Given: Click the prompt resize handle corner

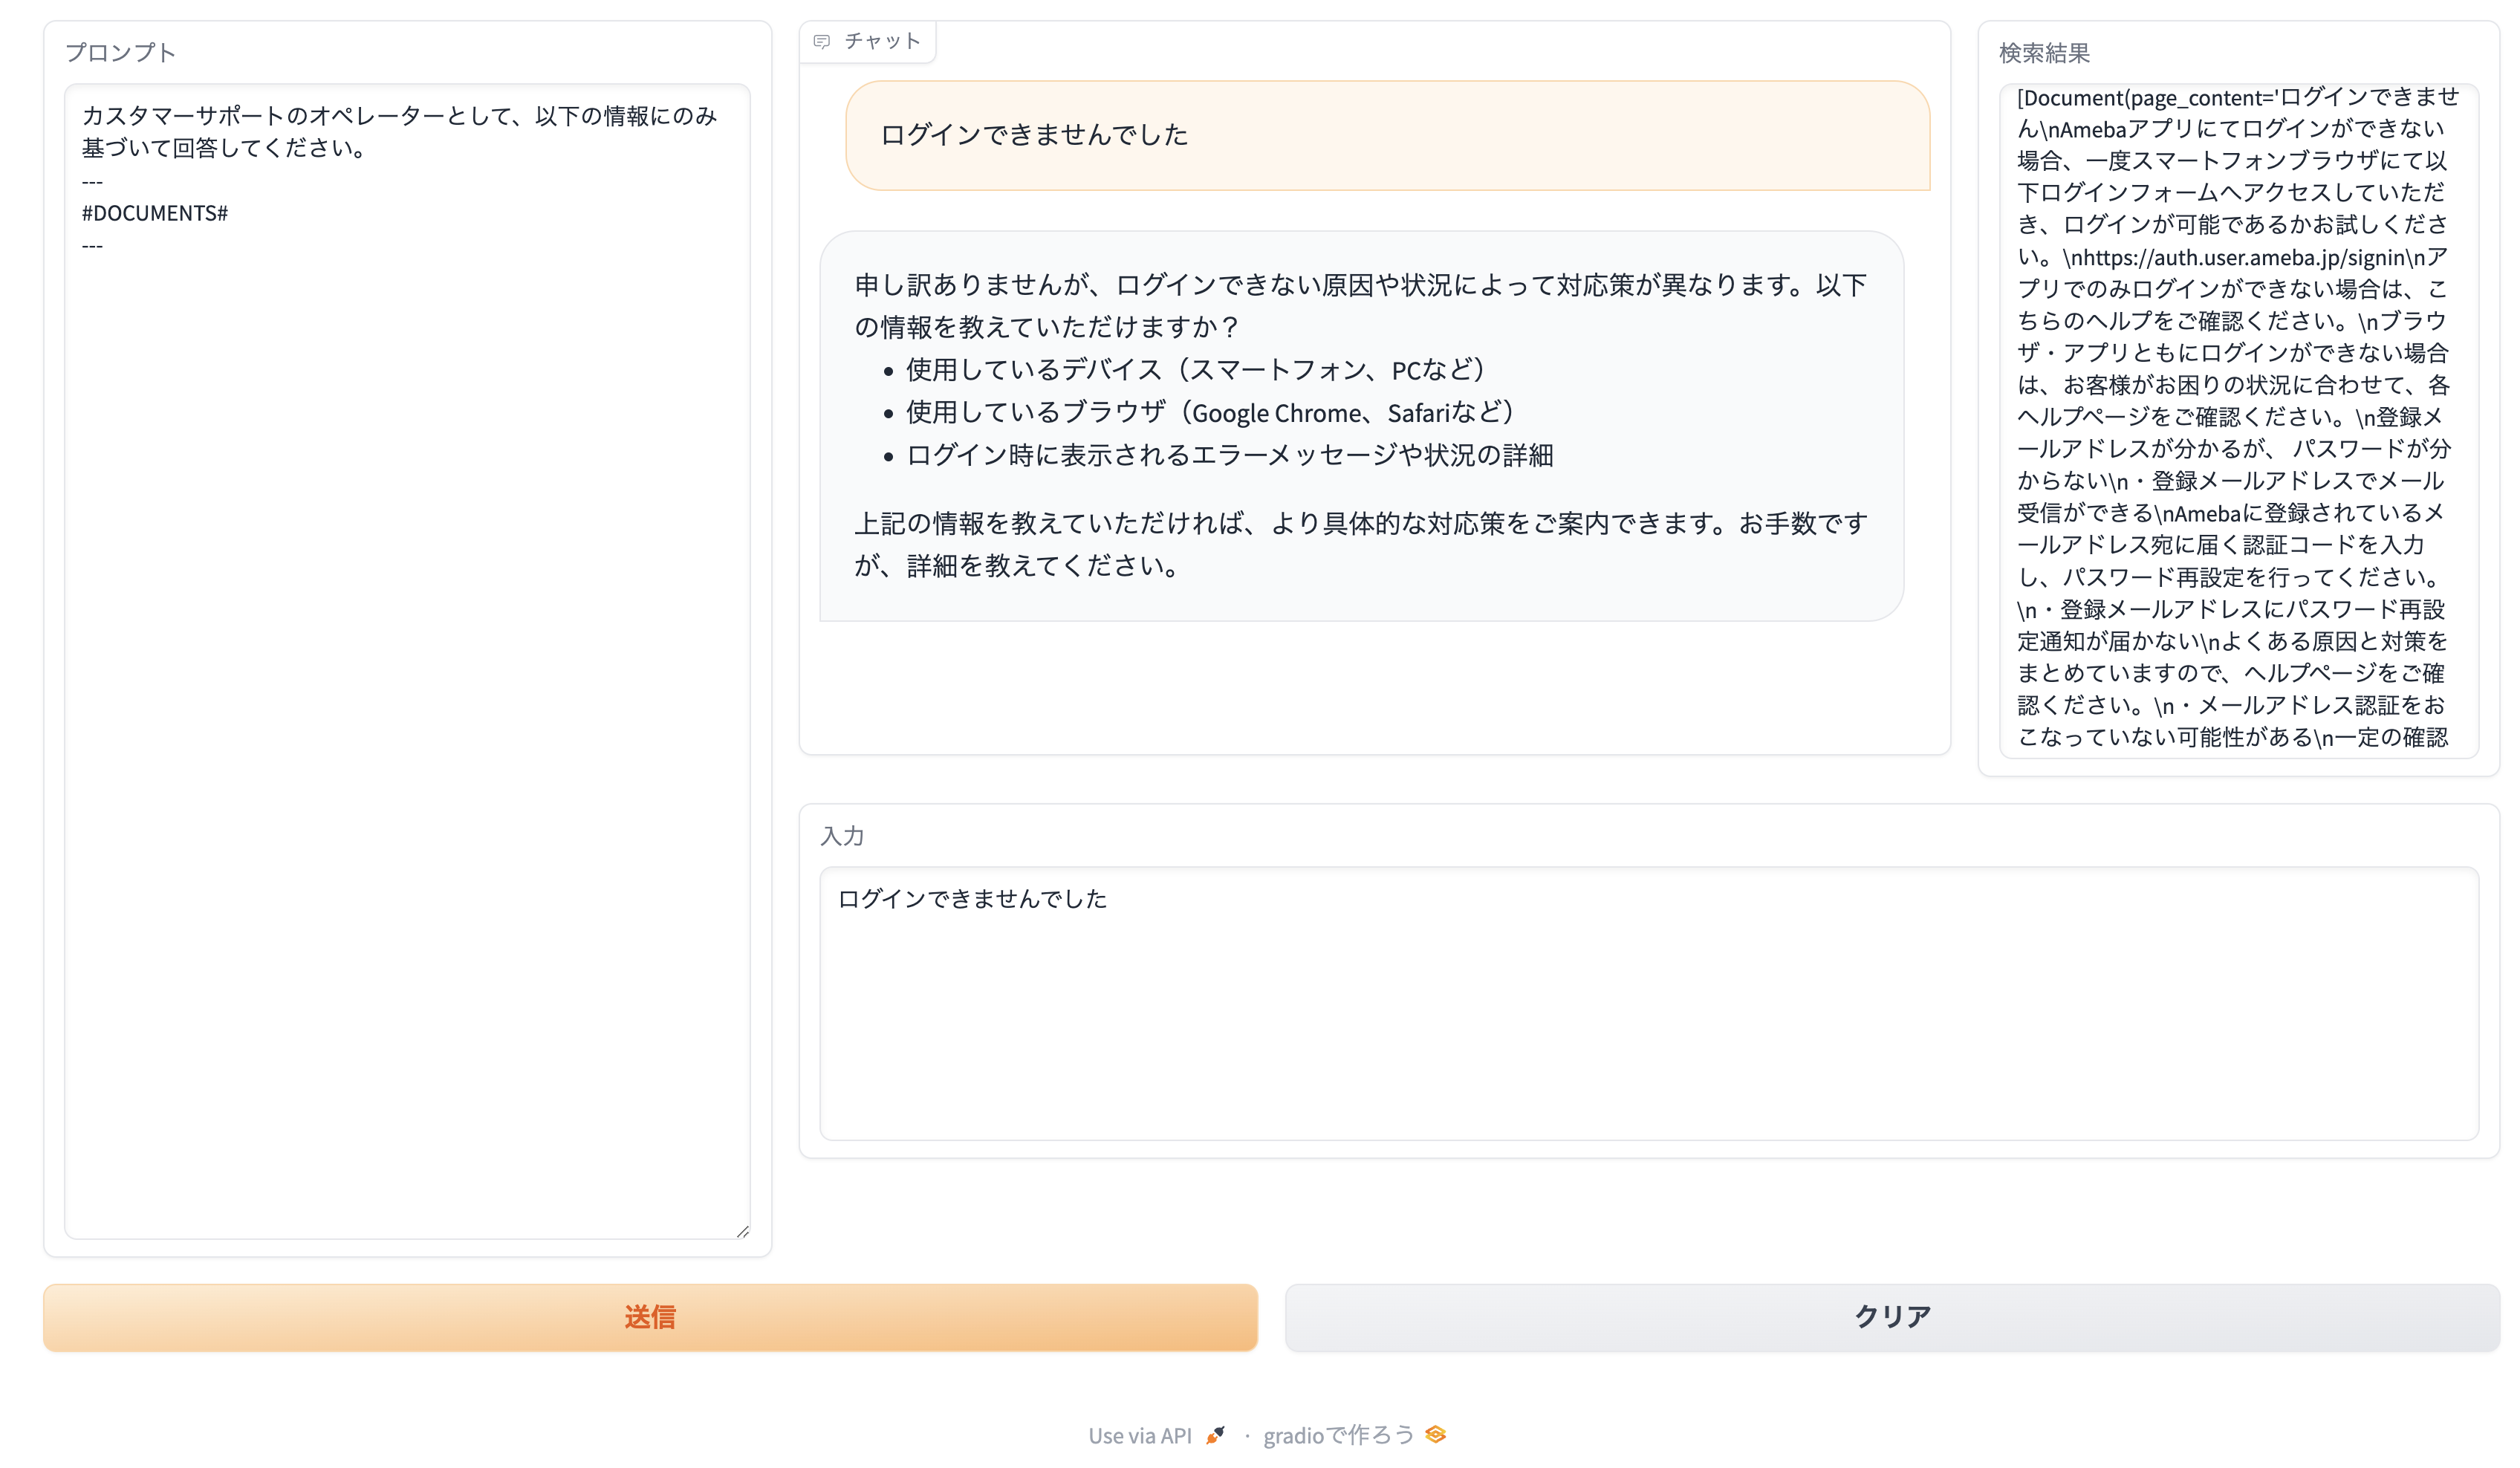Looking at the screenshot, I should coord(743,1232).
